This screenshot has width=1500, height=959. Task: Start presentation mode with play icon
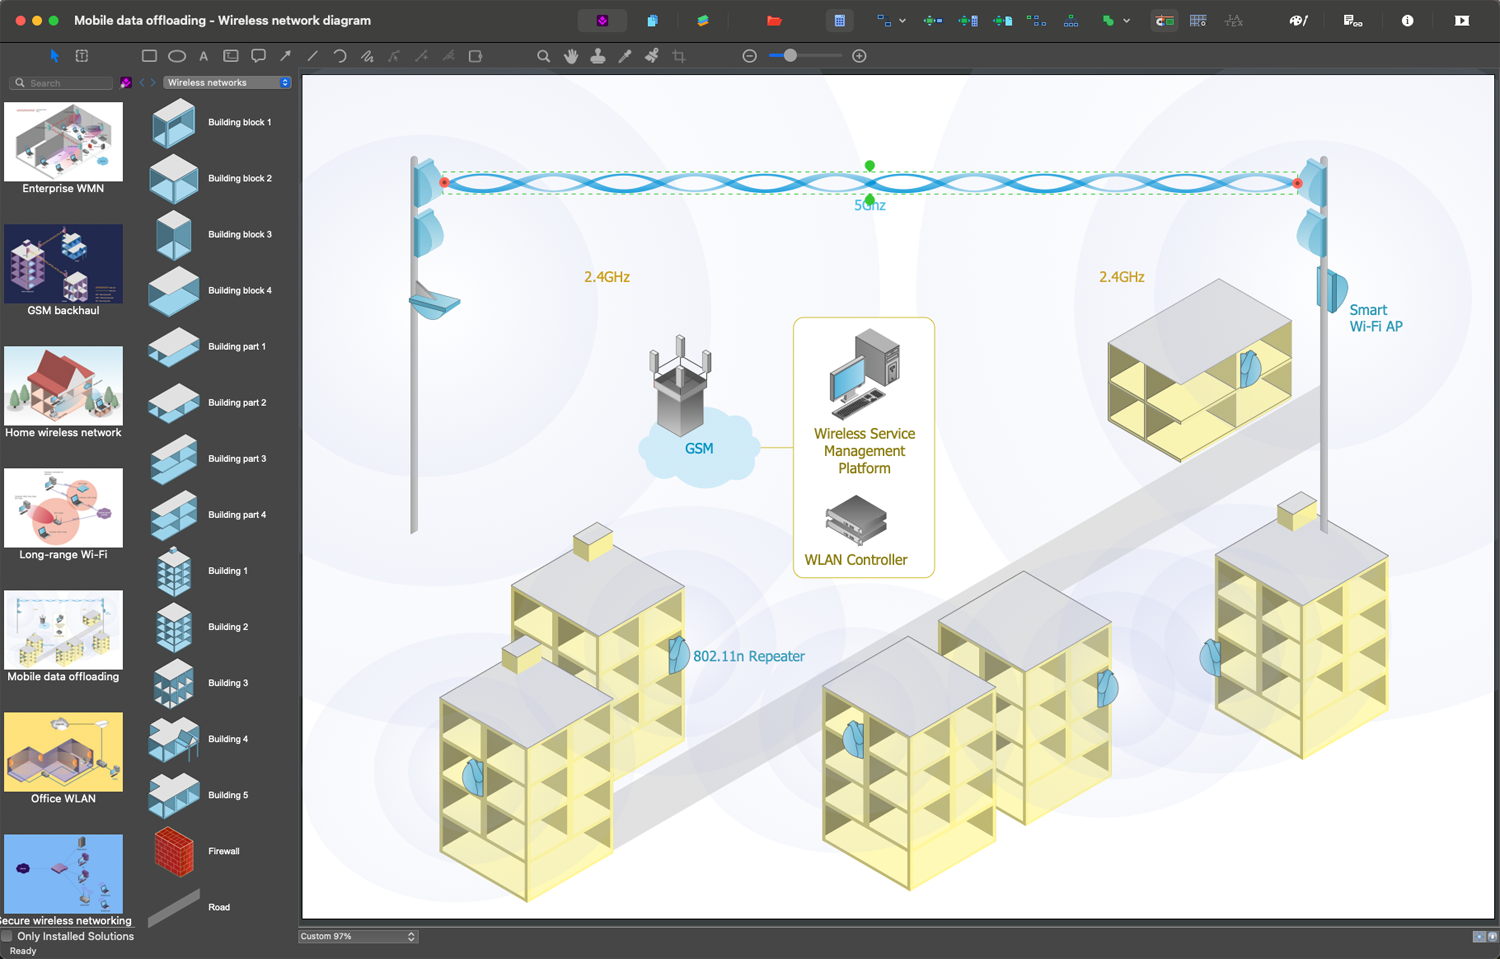pos(1461,21)
